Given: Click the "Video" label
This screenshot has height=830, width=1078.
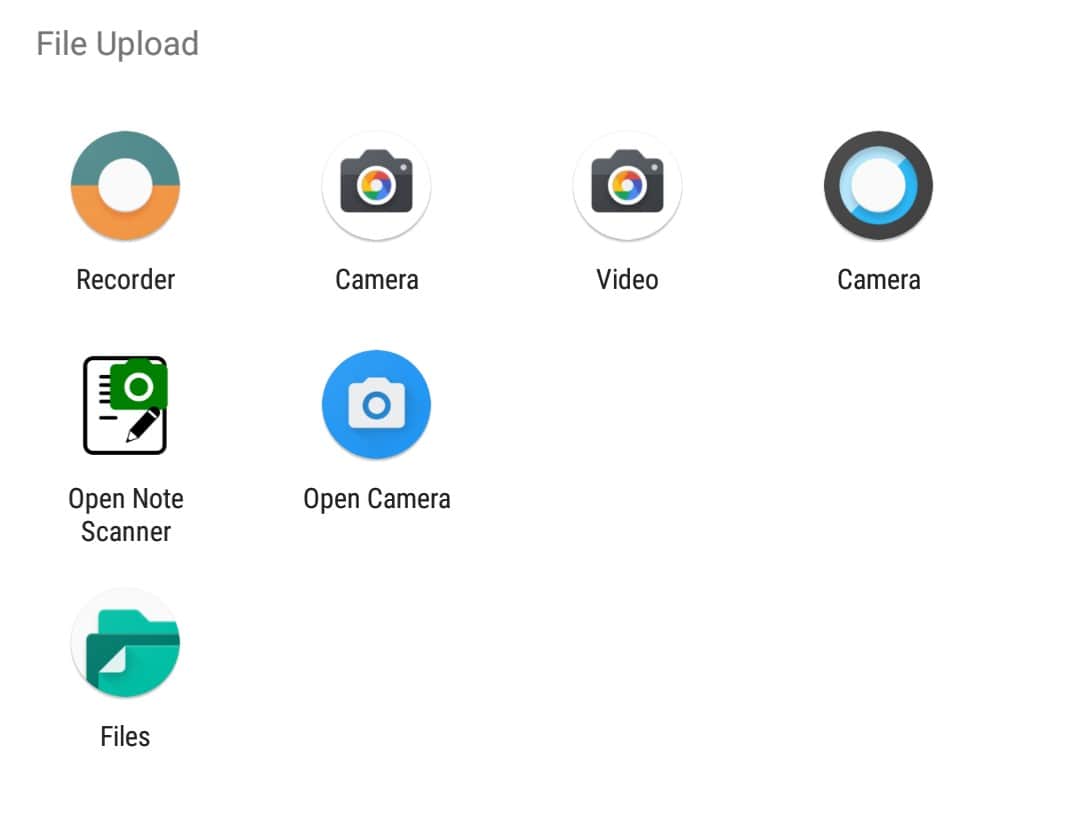Looking at the screenshot, I should click(627, 280).
